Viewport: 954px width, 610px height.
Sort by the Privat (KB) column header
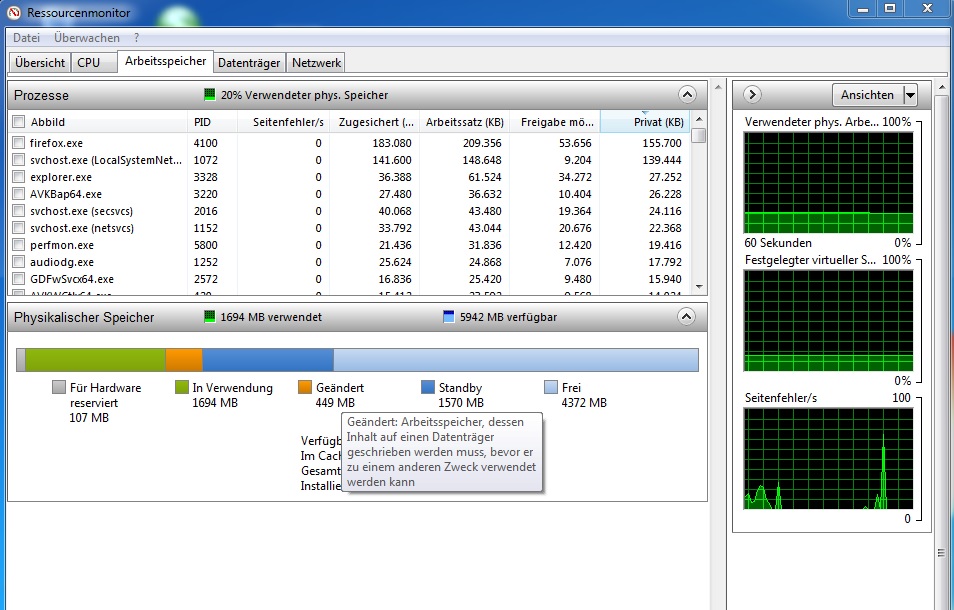[646, 122]
